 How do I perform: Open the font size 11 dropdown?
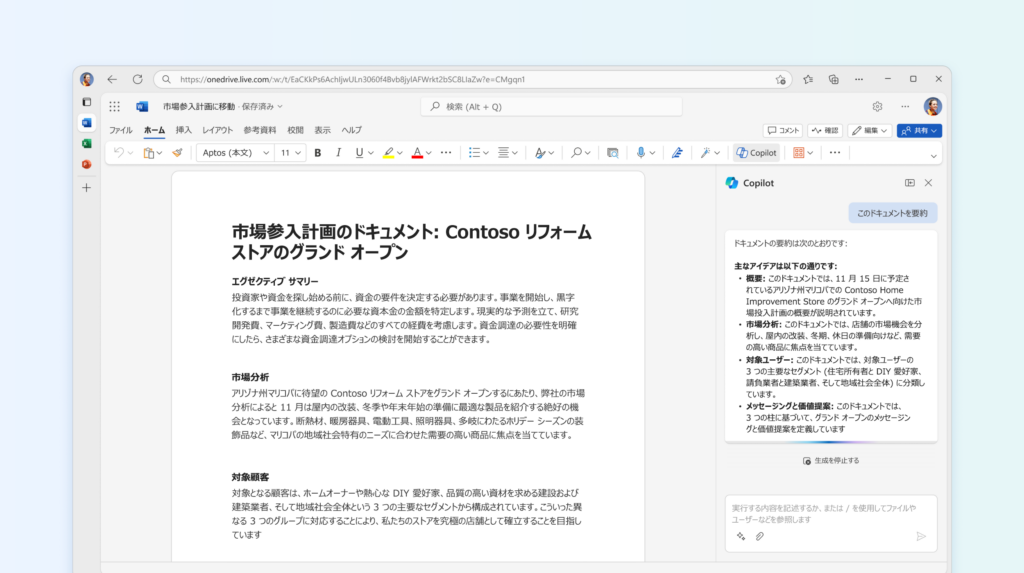pos(291,153)
